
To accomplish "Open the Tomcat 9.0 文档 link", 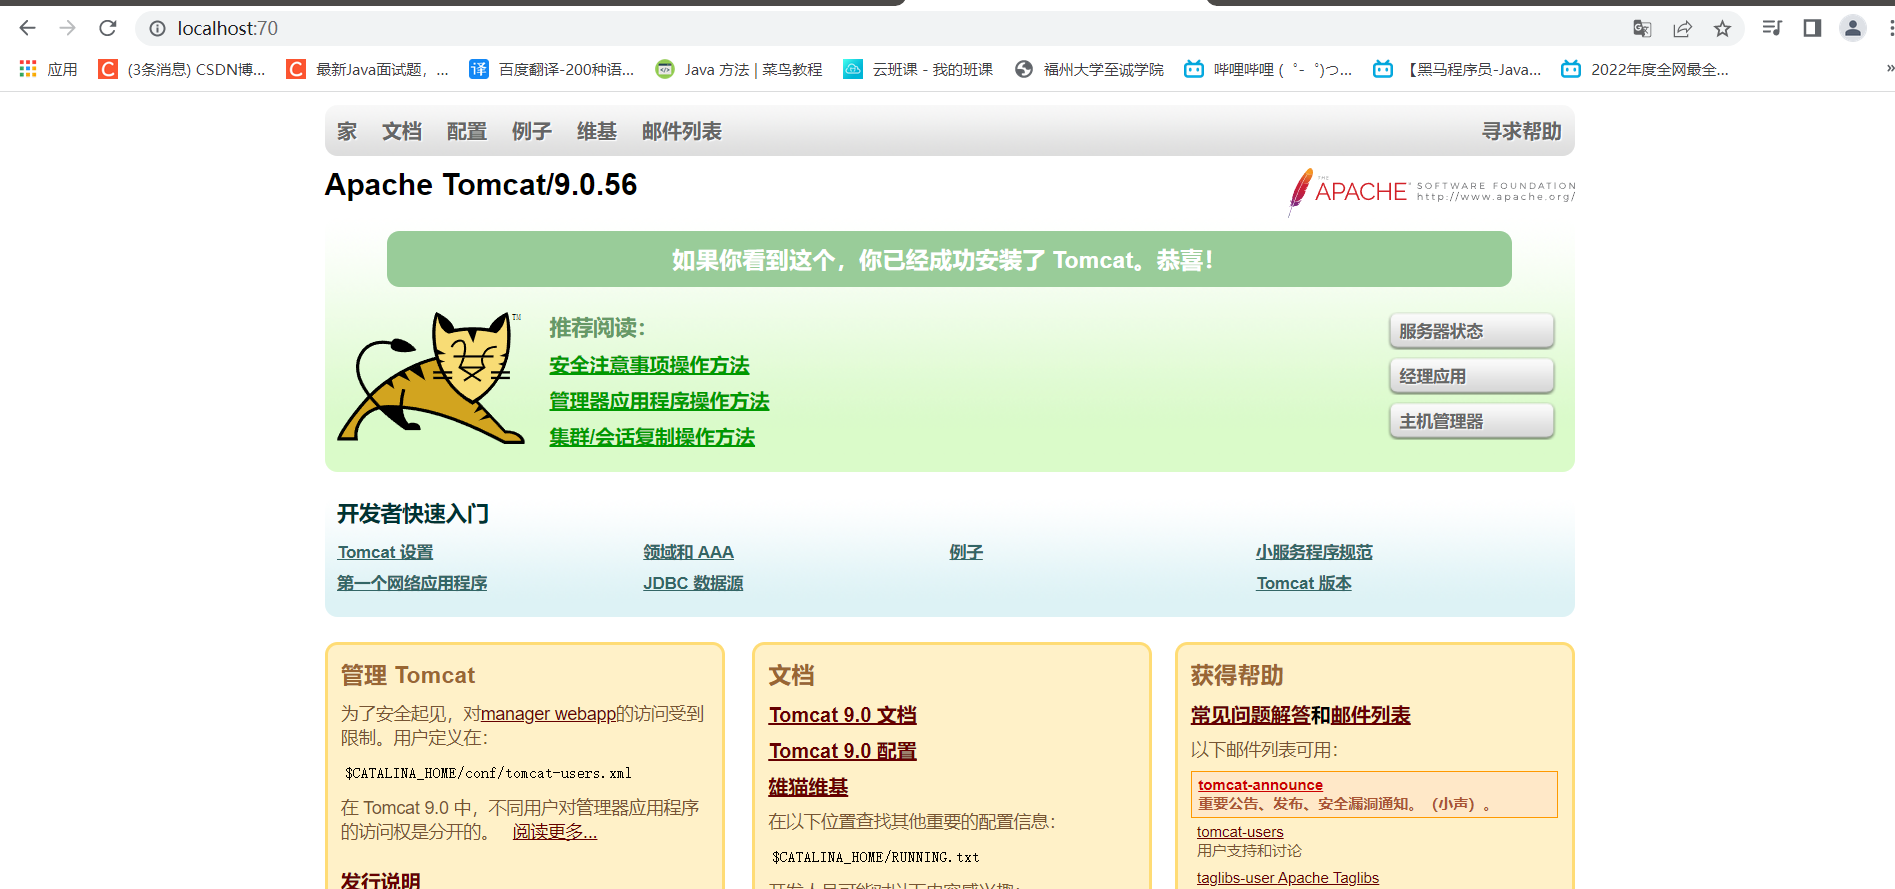I will click(x=843, y=715).
